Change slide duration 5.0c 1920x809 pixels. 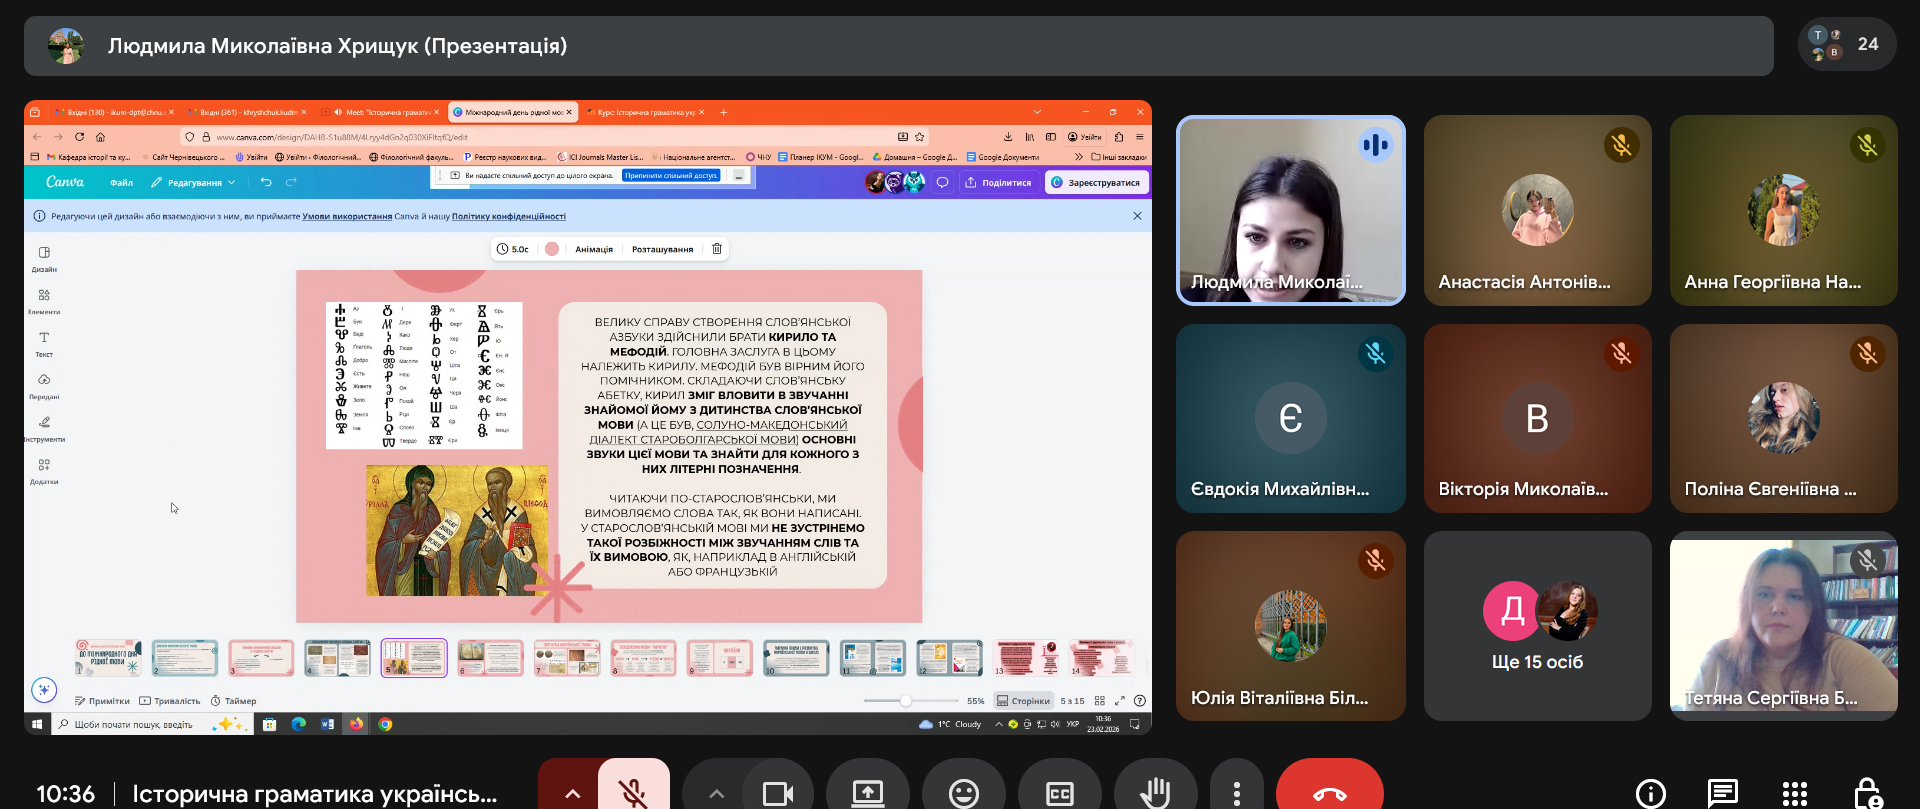coord(513,249)
